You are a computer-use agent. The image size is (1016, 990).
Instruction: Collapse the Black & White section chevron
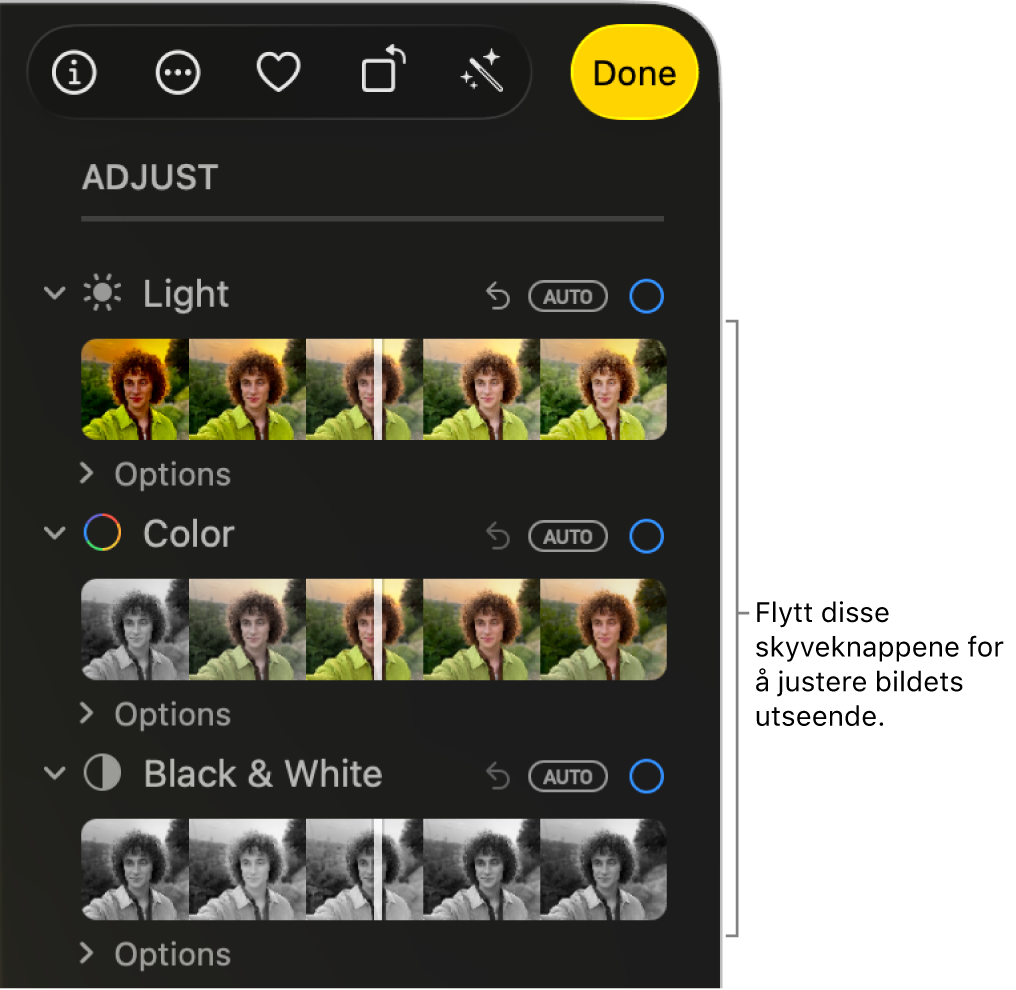pos(54,772)
